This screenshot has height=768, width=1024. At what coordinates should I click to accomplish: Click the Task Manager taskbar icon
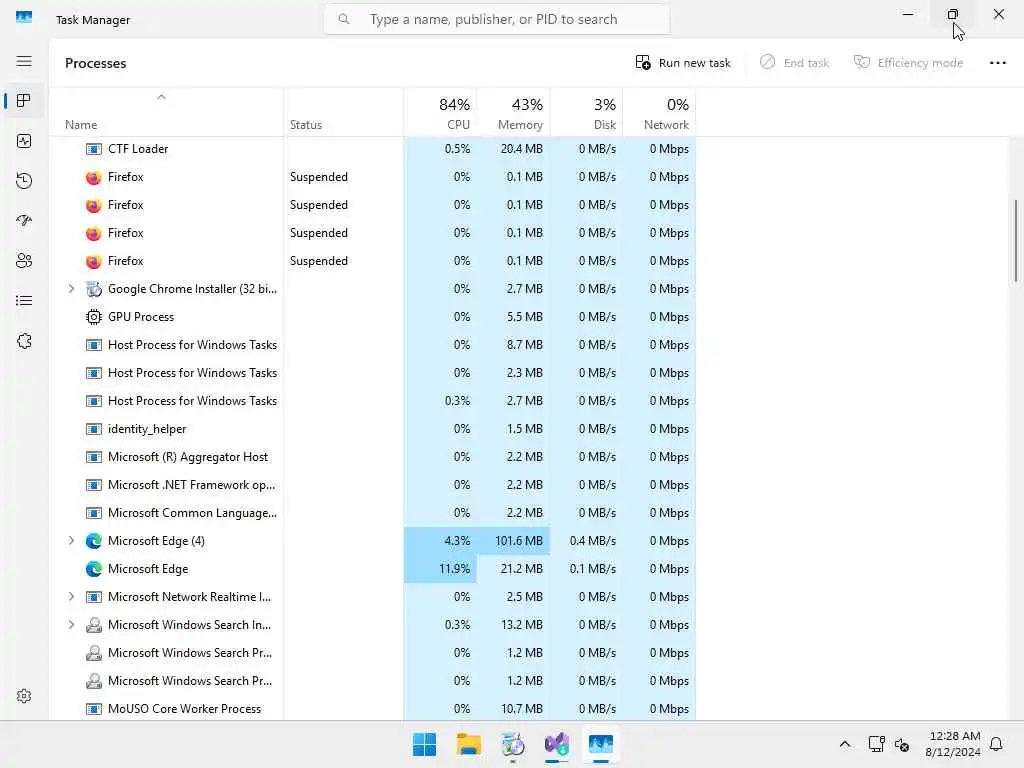[x=601, y=744]
